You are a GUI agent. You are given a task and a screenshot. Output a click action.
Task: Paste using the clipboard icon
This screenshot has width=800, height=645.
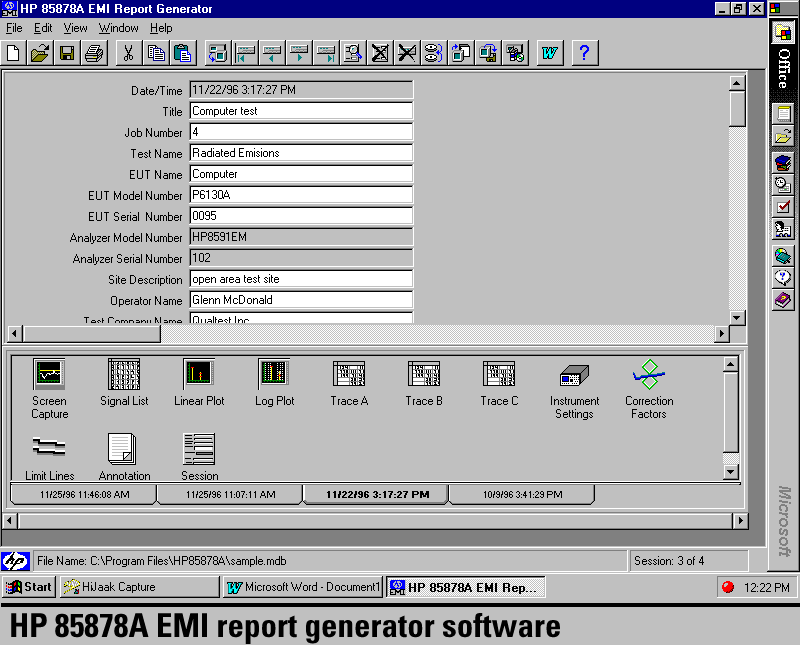[x=183, y=53]
